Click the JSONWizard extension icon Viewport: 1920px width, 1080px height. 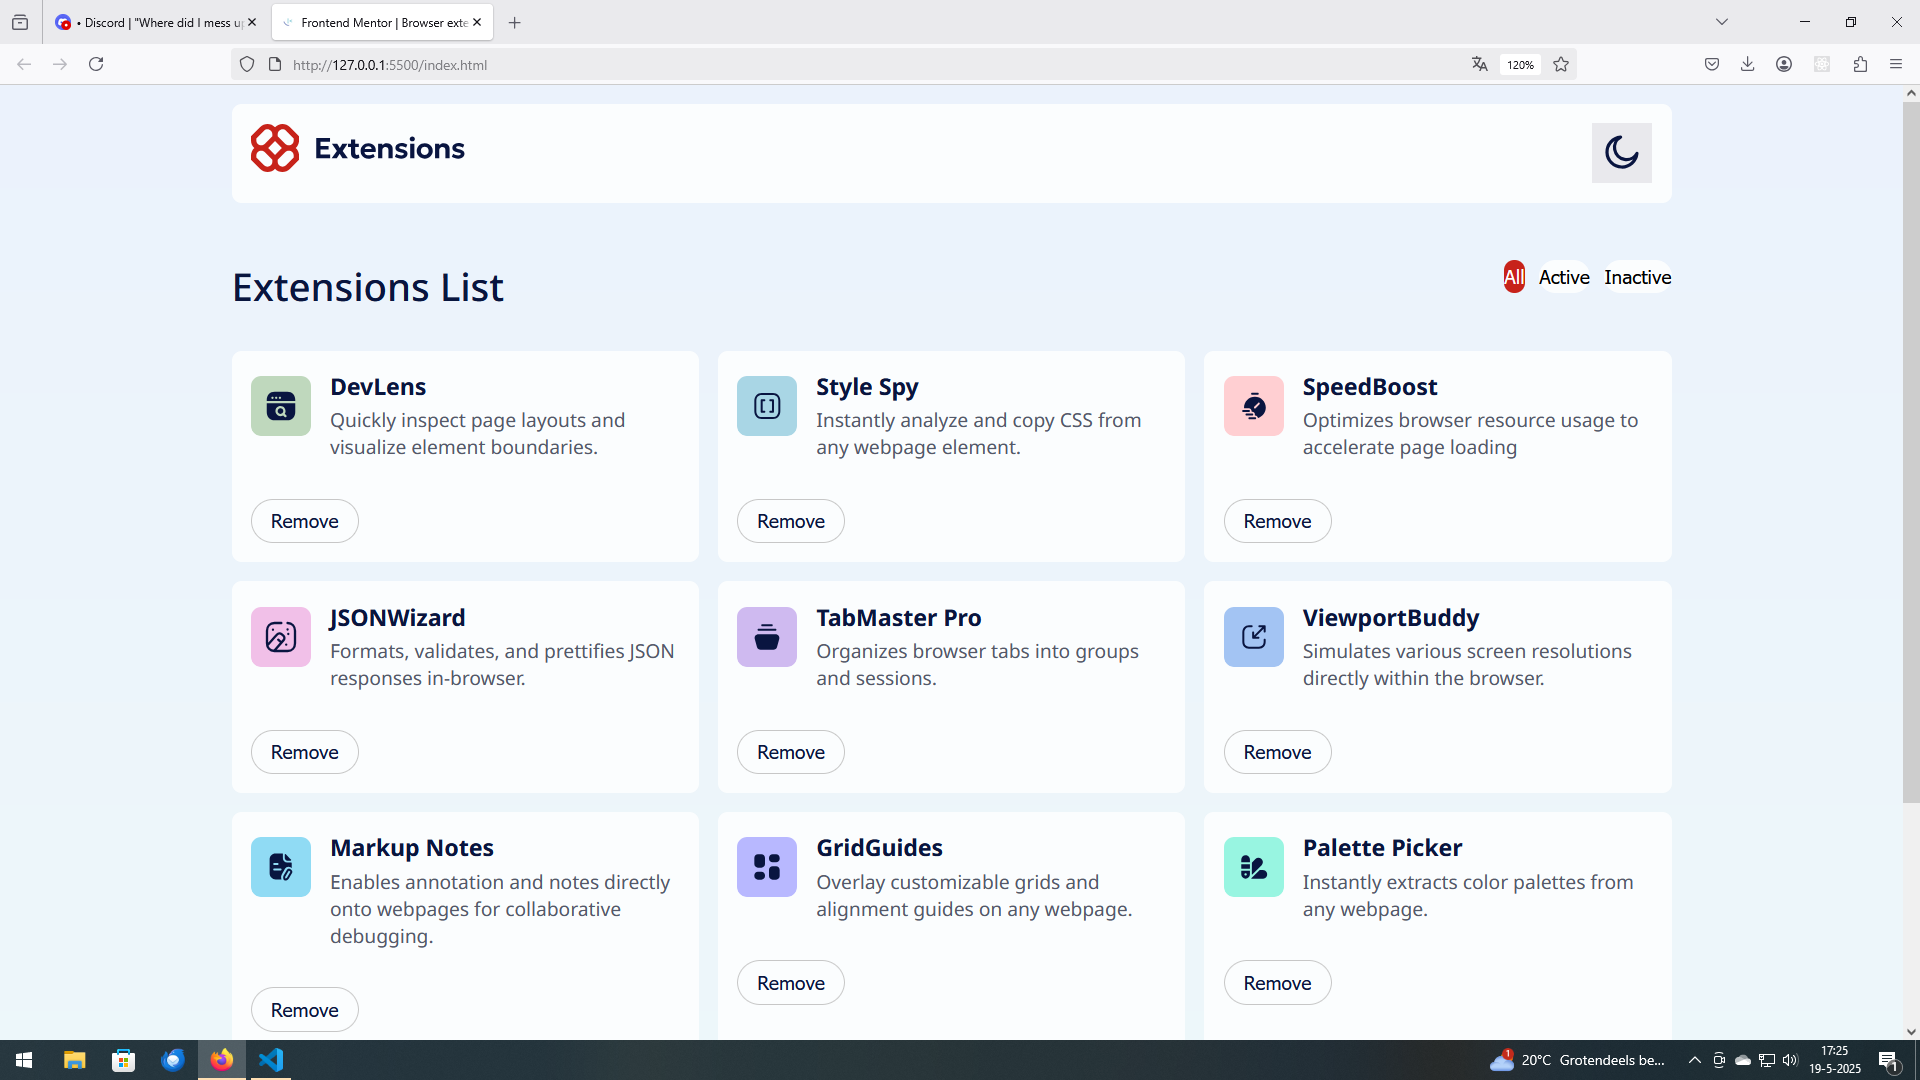(280, 637)
